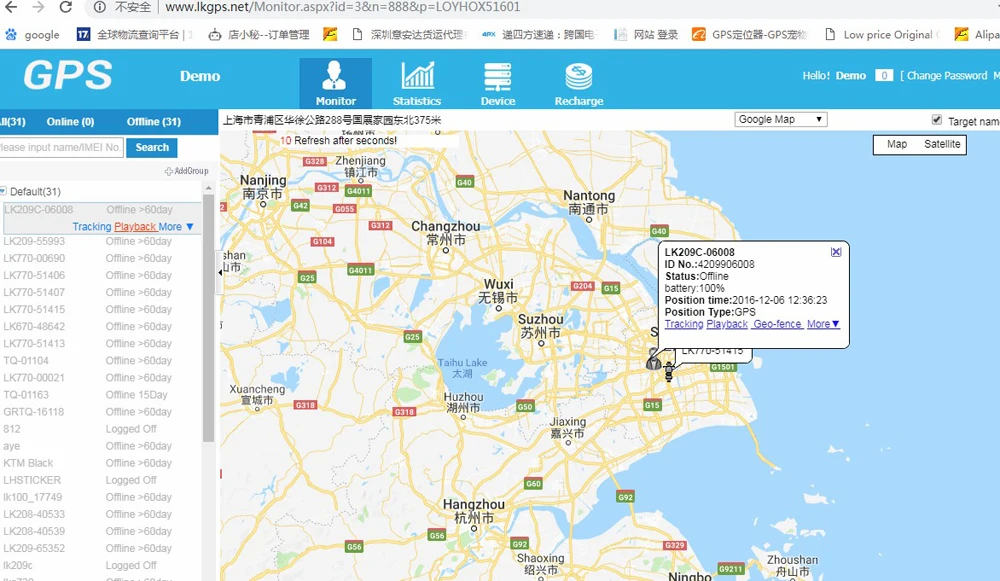Collapse the Default(31) group
The width and height of the screenshot is (1000, 581).
point(3,191)
